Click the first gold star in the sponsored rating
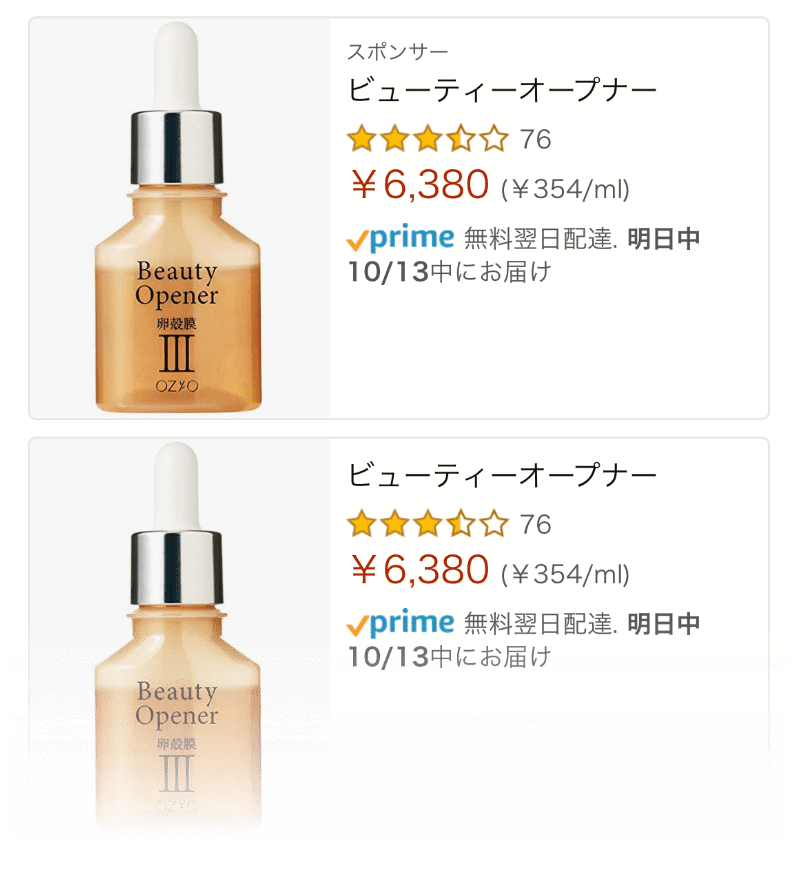 click(x=361, y=139)
